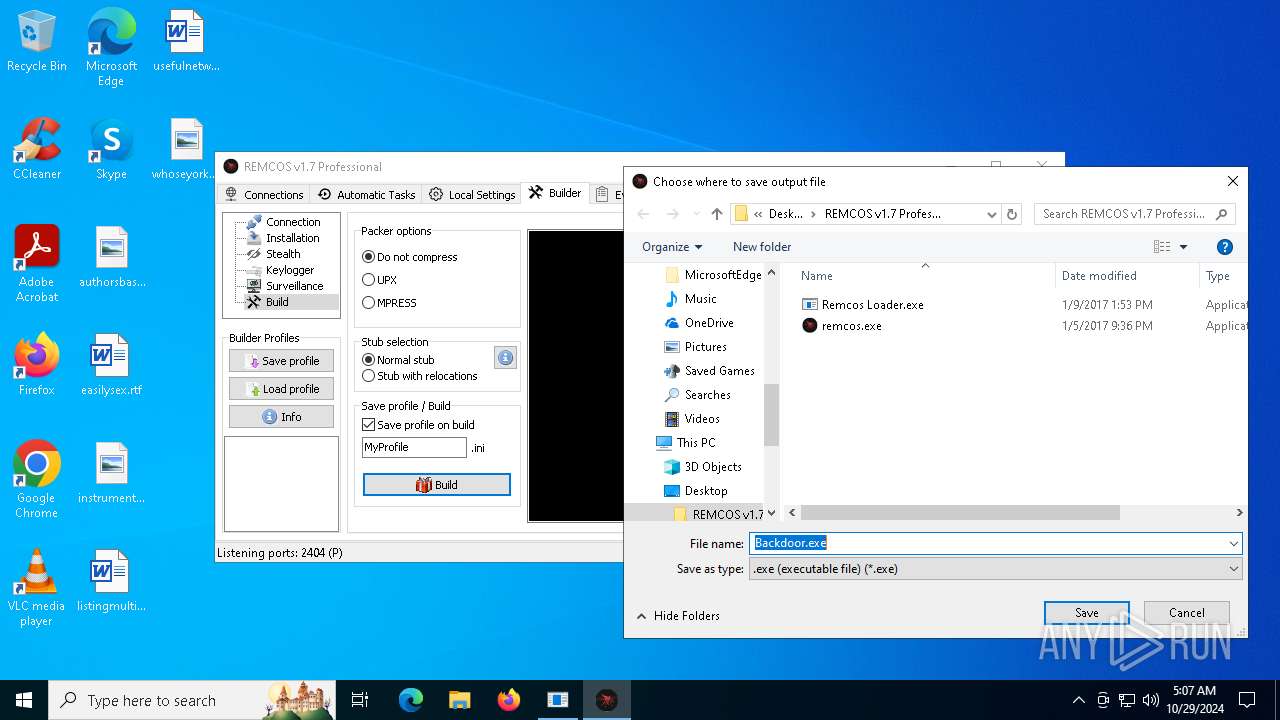This screenshot has width=1280, height=720.
Task: Select OneDrive in navigation tree
Action: click(x=699, y=323)
